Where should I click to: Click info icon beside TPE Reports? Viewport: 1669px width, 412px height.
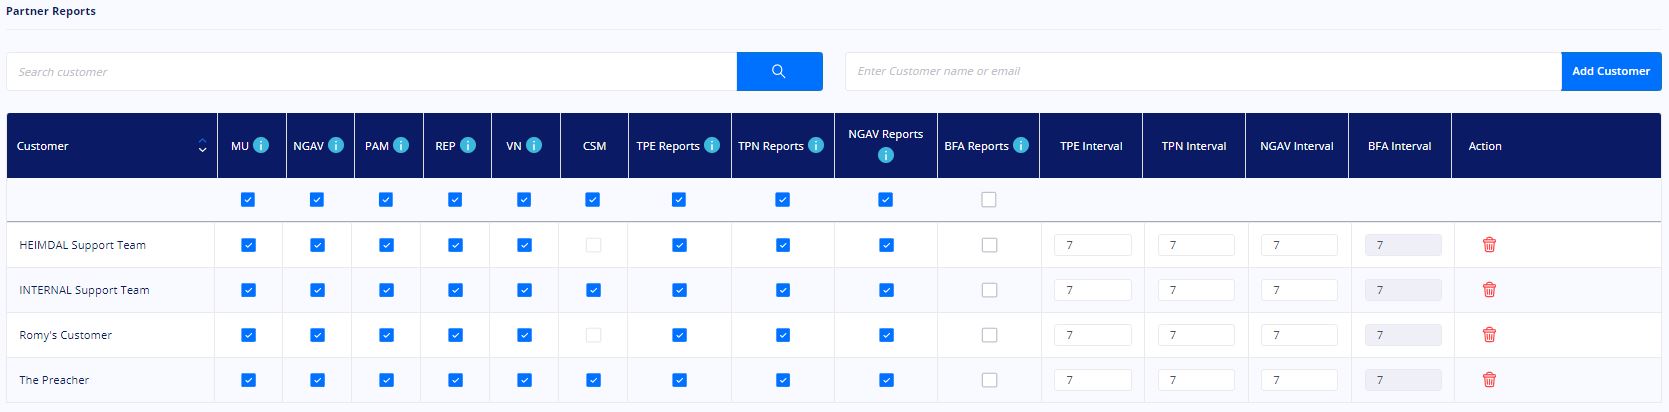pyautogui.click(x=712, y=145)
